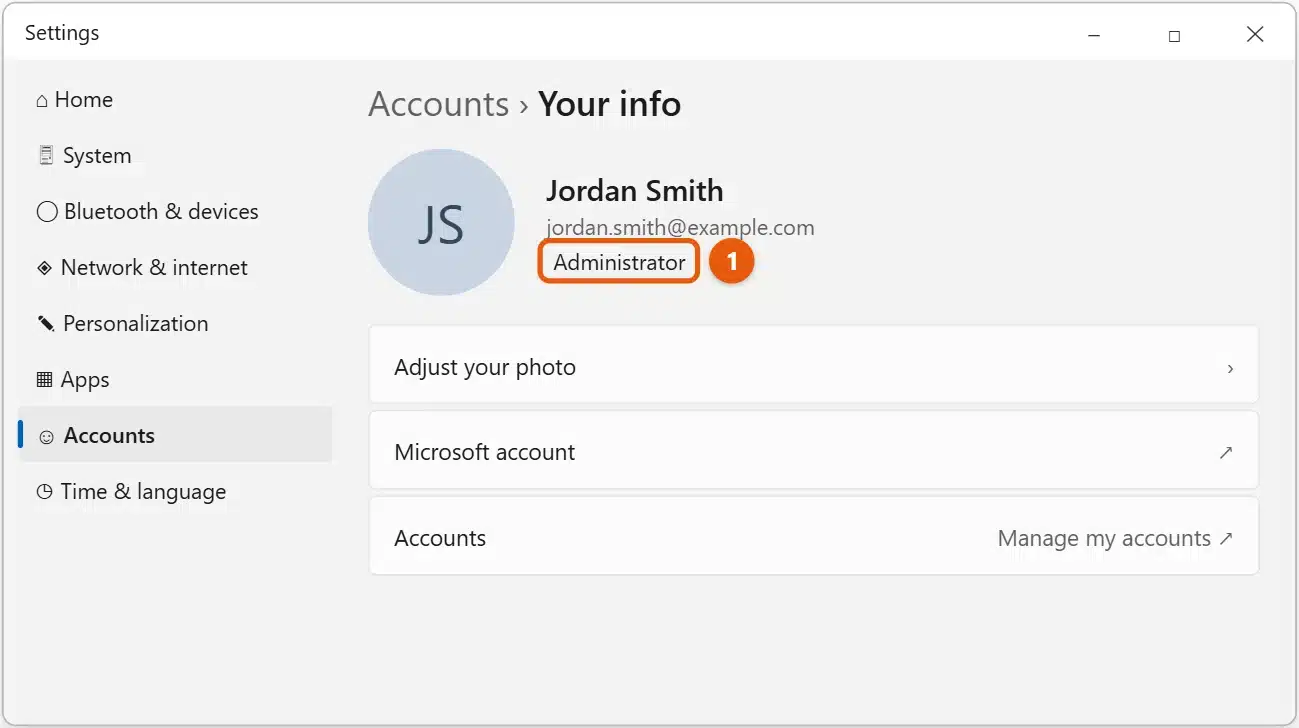Click the Accounts row label in main panel
The height and width of the screenshot is (728, 1299).
[x=440, y=538]
